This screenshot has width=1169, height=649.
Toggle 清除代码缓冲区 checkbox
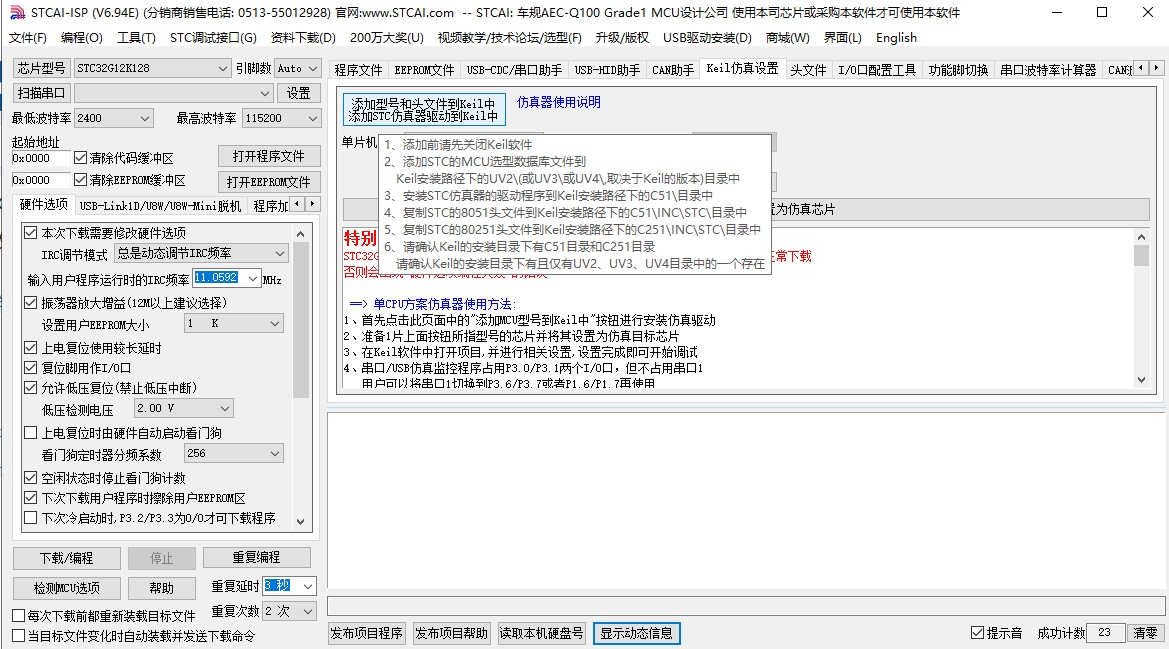click(81, 158)
